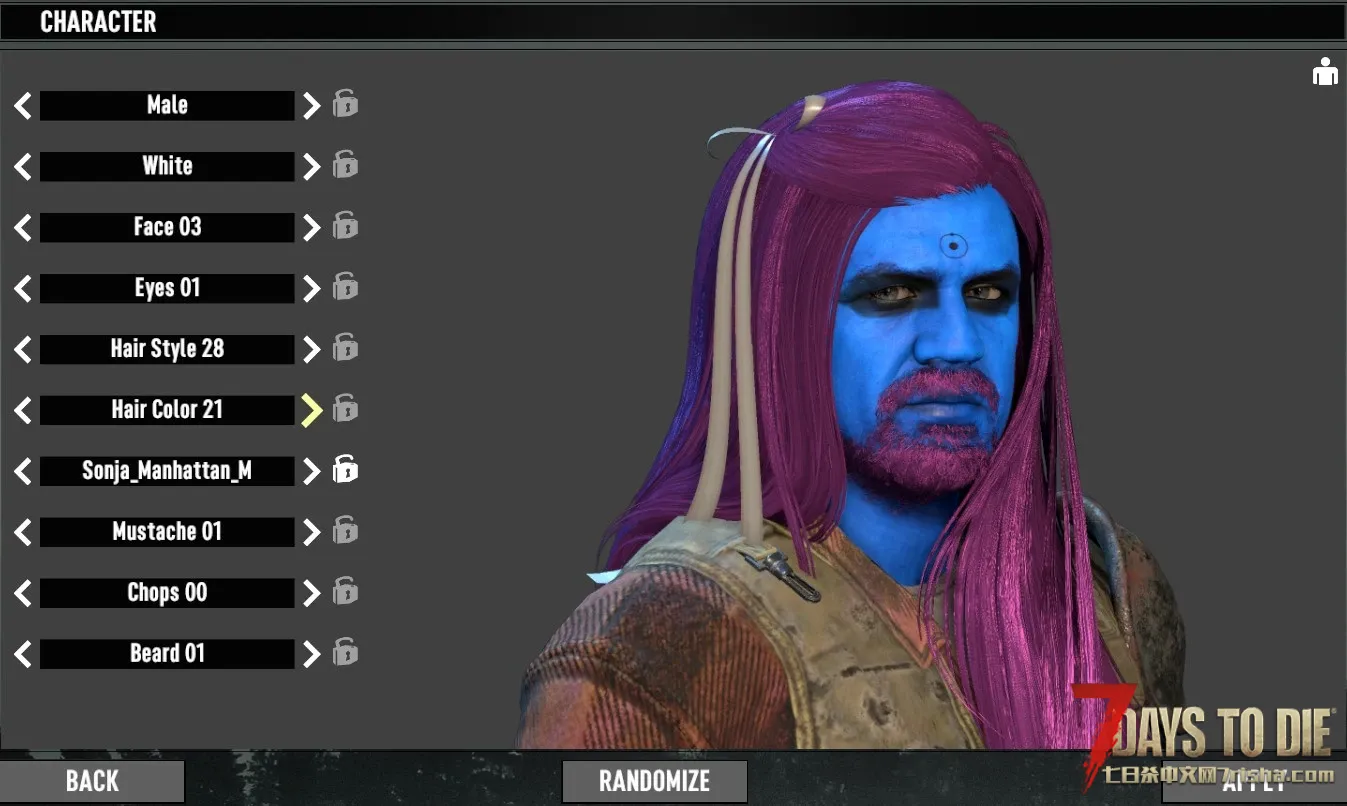Viewport: 1347px width, 806px height.
Task: Toggle lock next to Male gender option
Action: (x=345, y=104)
